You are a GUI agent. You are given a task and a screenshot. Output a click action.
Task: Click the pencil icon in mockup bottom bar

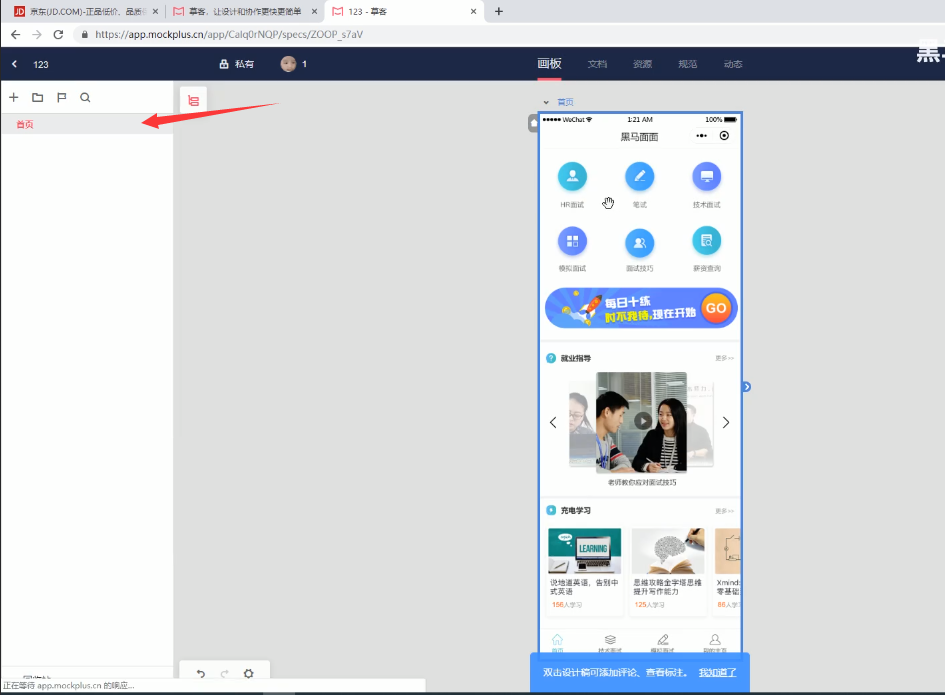coord(662,640)
